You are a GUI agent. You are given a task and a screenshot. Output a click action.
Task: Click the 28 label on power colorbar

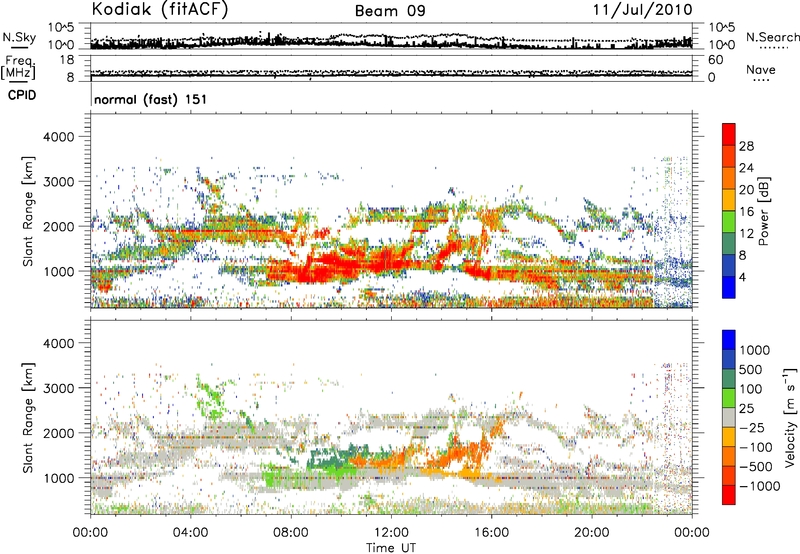[746, 146]
